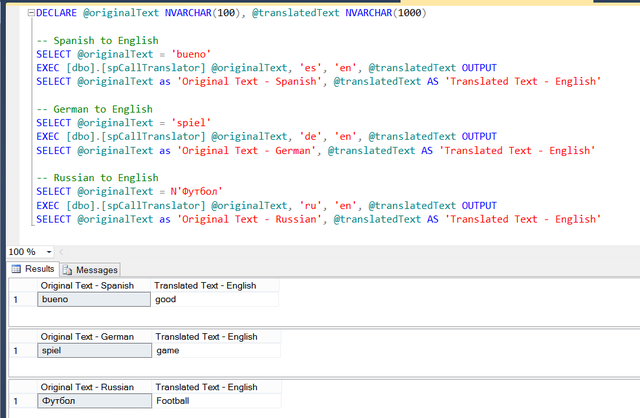640x418 pixels.
Task: Place cursor on '-- Russian to English' comment
Action: [x=97, y=178]
